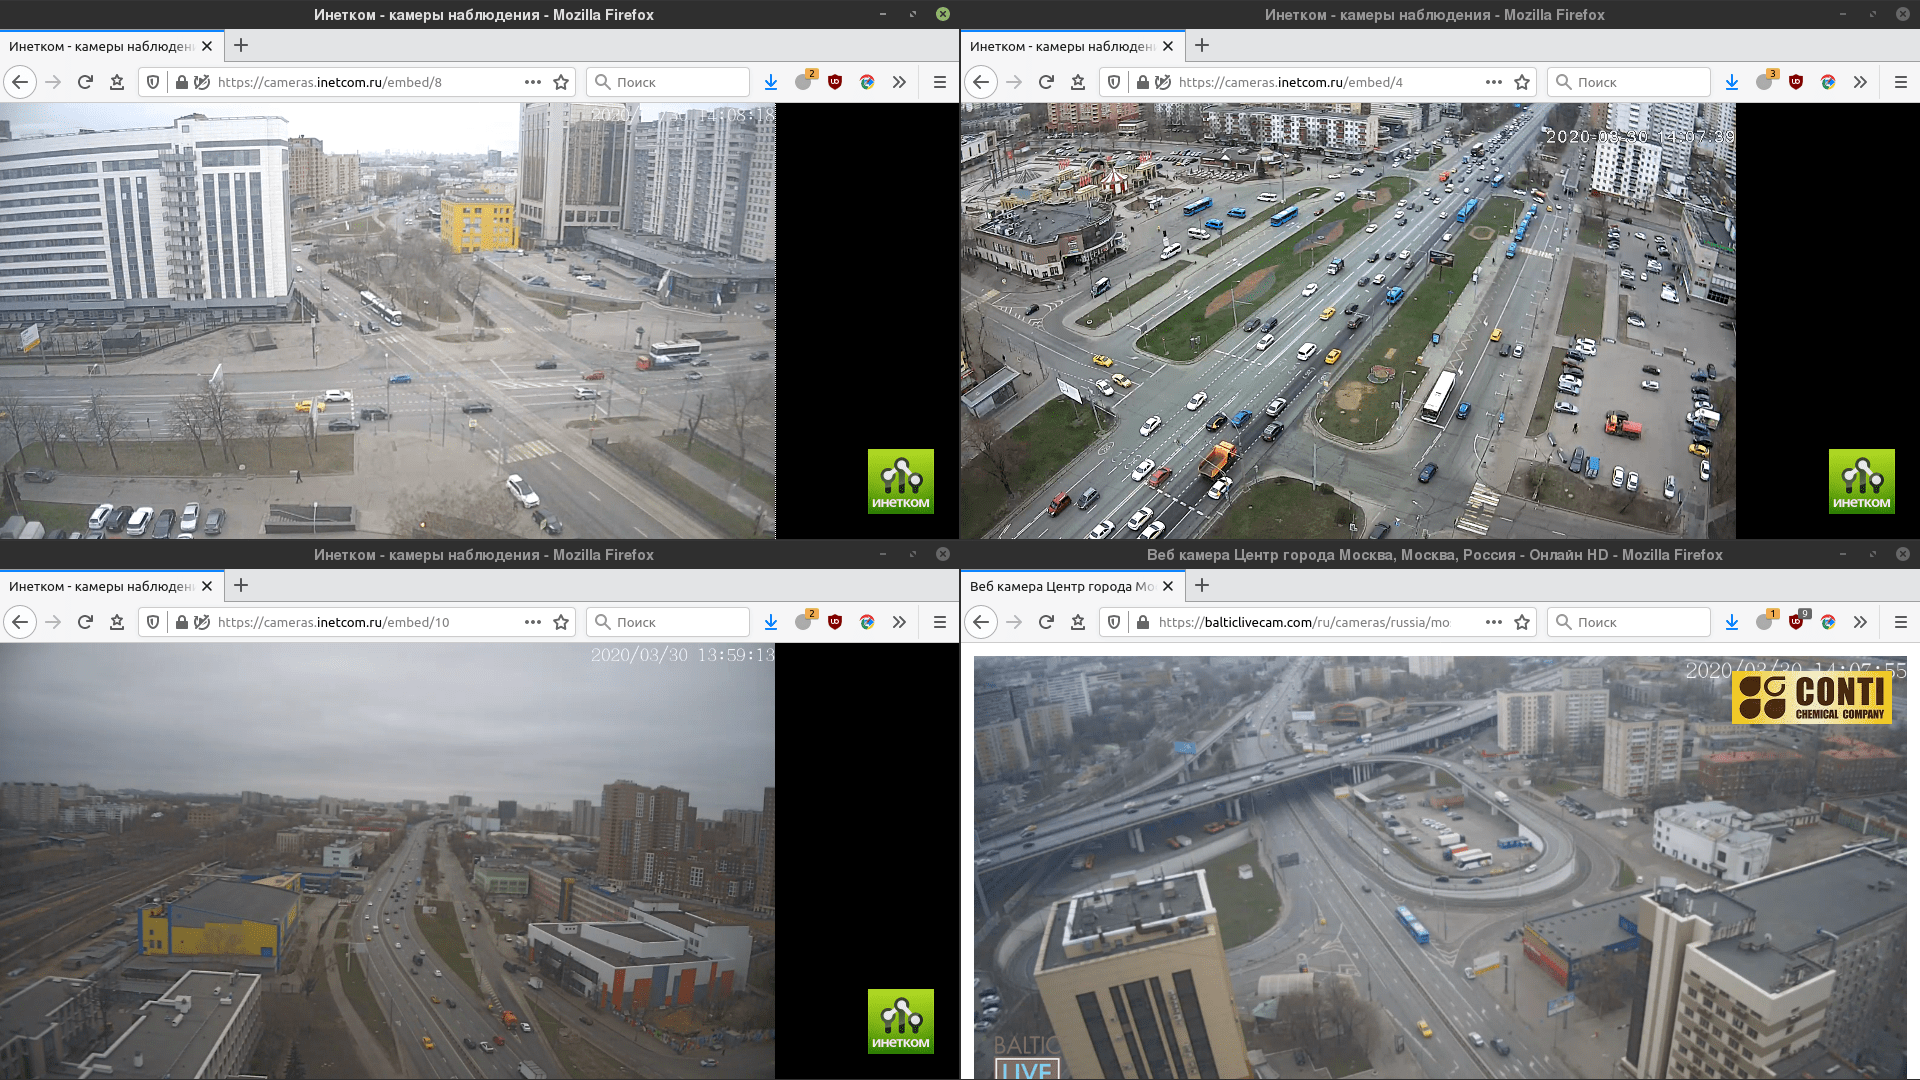Go back in the embed/10 window
This screenshot has height=1080, width=1920.
pyautogui.click(x=20, y=622)
